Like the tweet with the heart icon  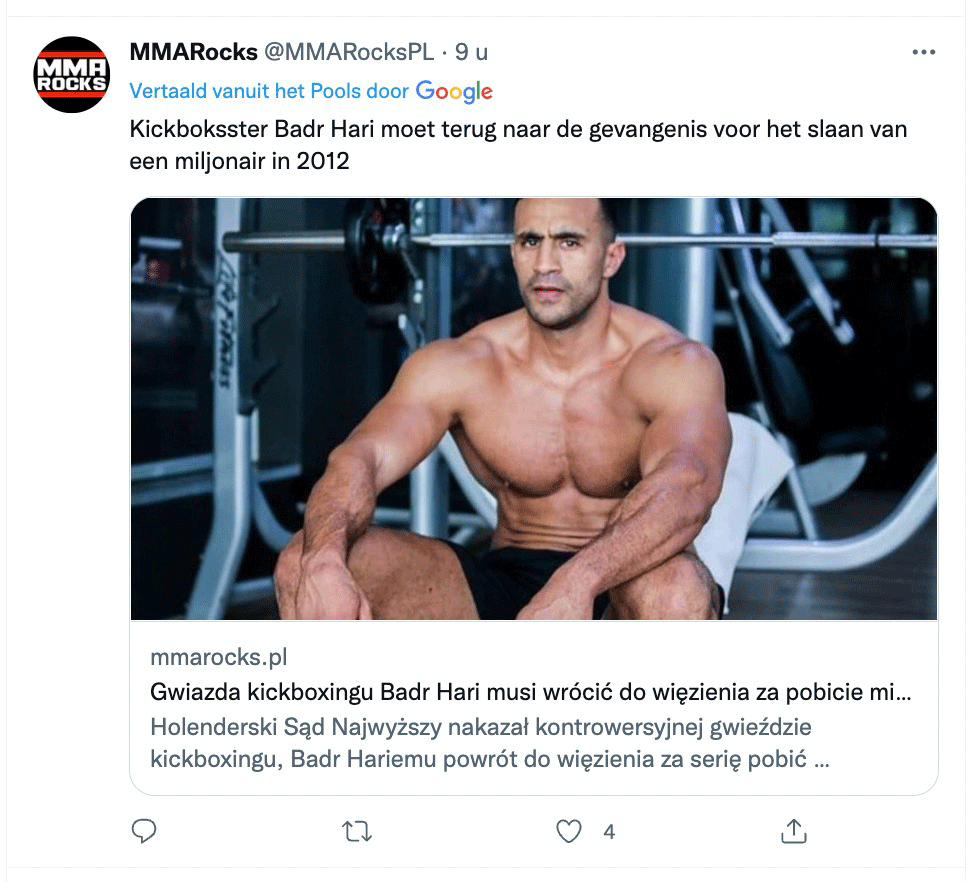point(568,831)
